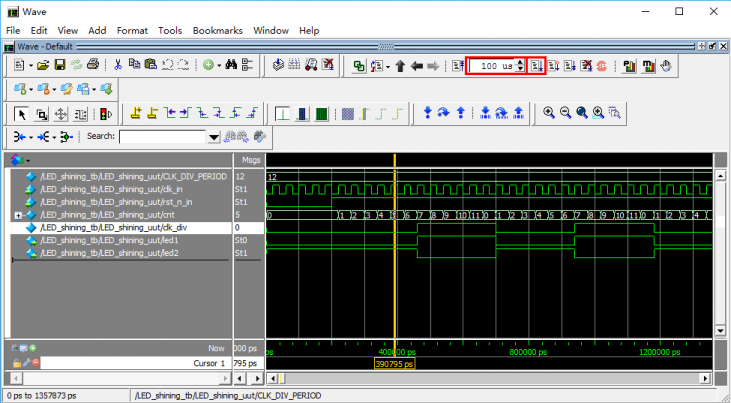Click the Insert Cursor icon
Screen dimensions: 731x403
click(136, 113)
